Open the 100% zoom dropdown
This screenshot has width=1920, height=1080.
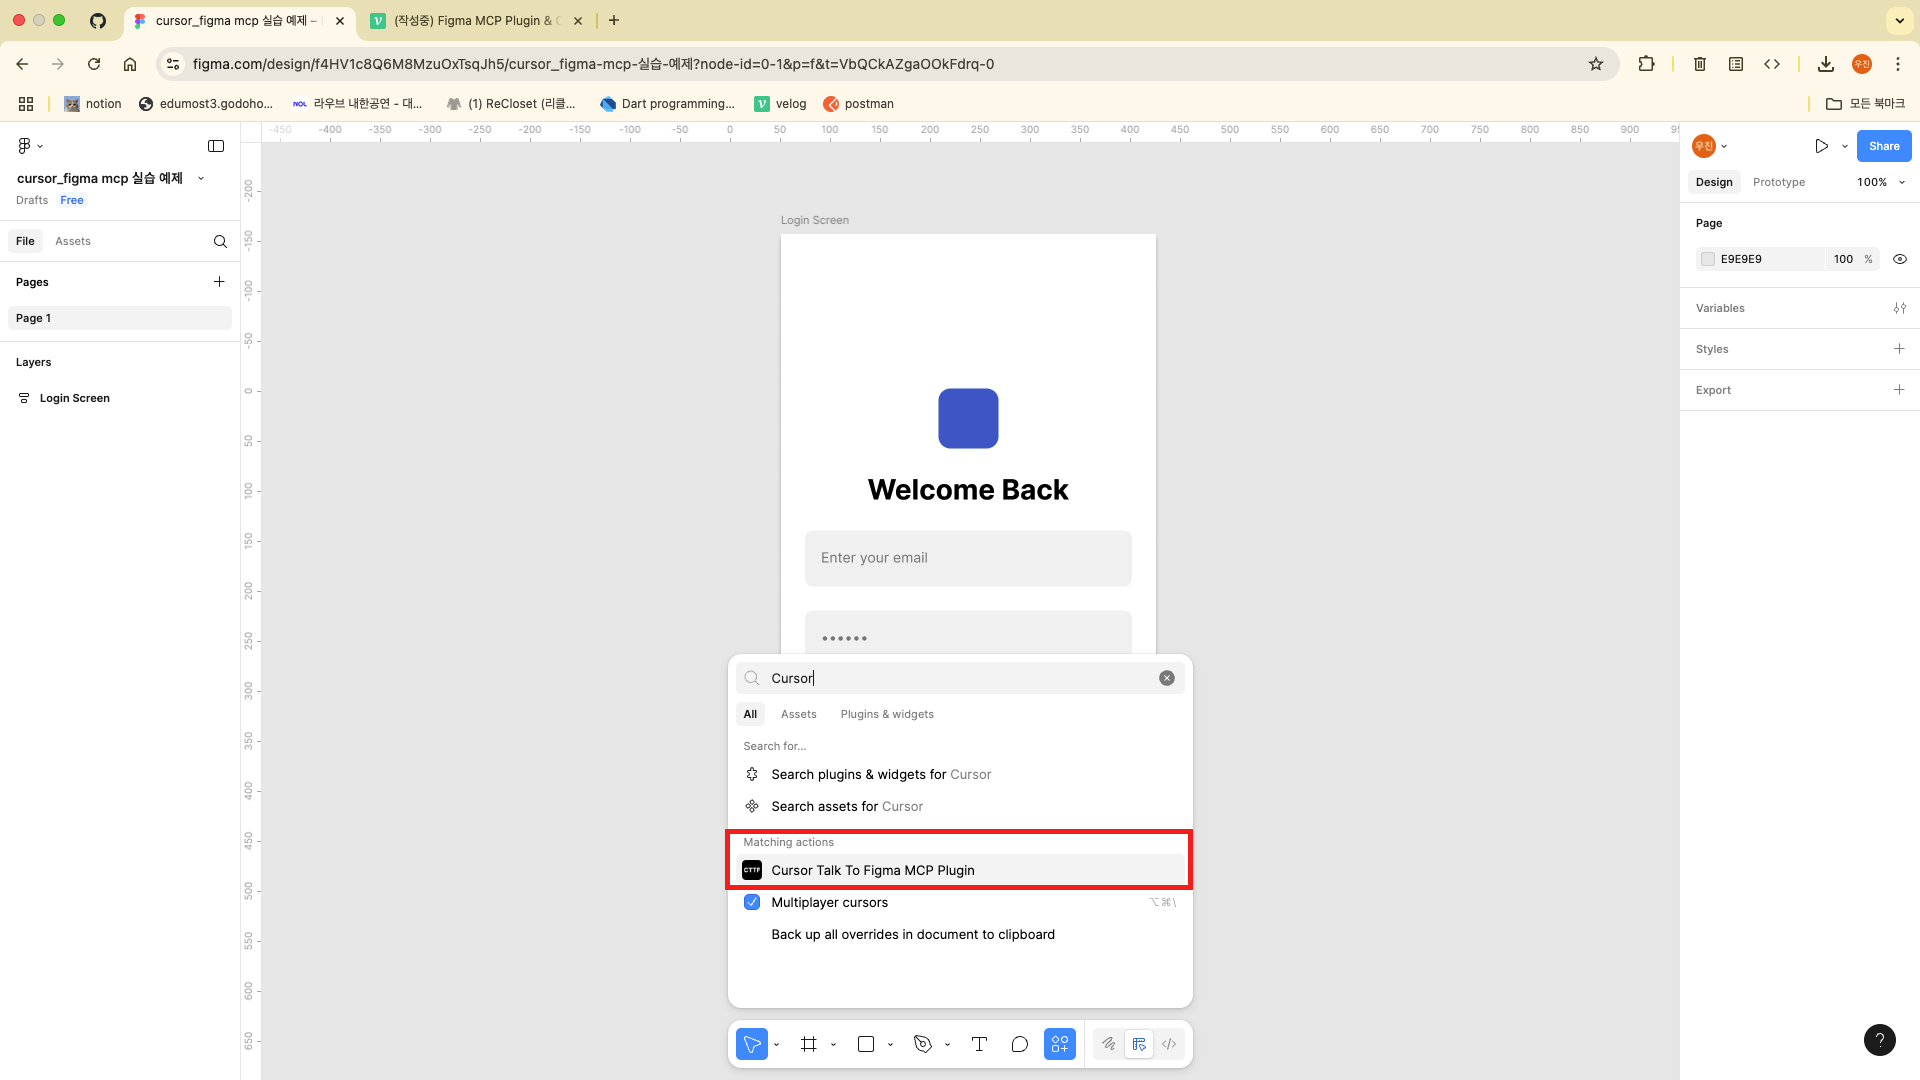click(1881, 182)
